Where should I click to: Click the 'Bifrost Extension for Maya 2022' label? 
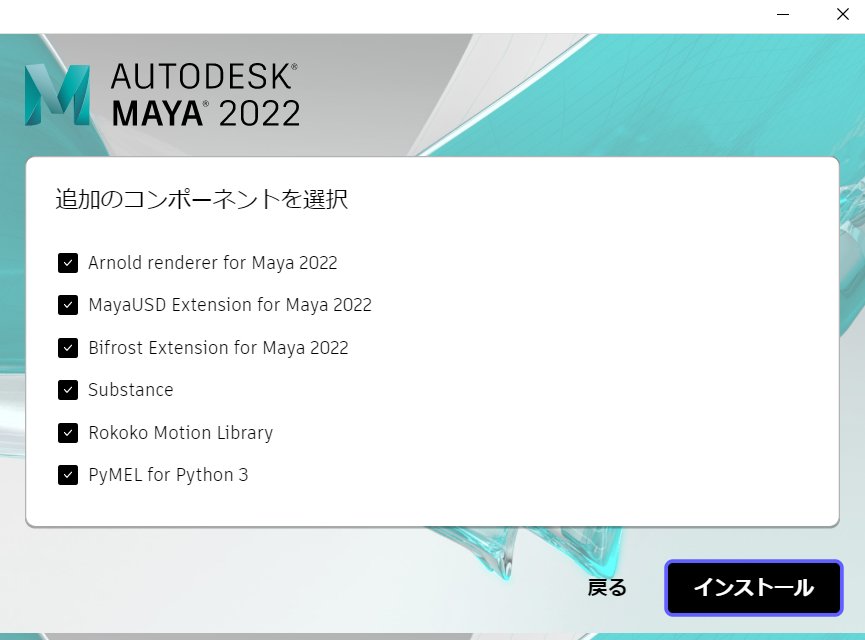coord(218,348)
